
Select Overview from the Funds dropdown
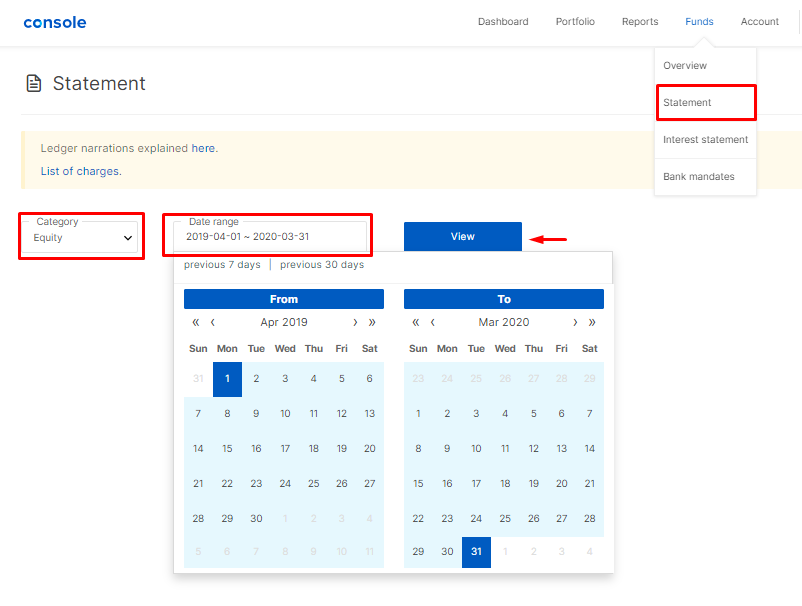tap(705, 65)
